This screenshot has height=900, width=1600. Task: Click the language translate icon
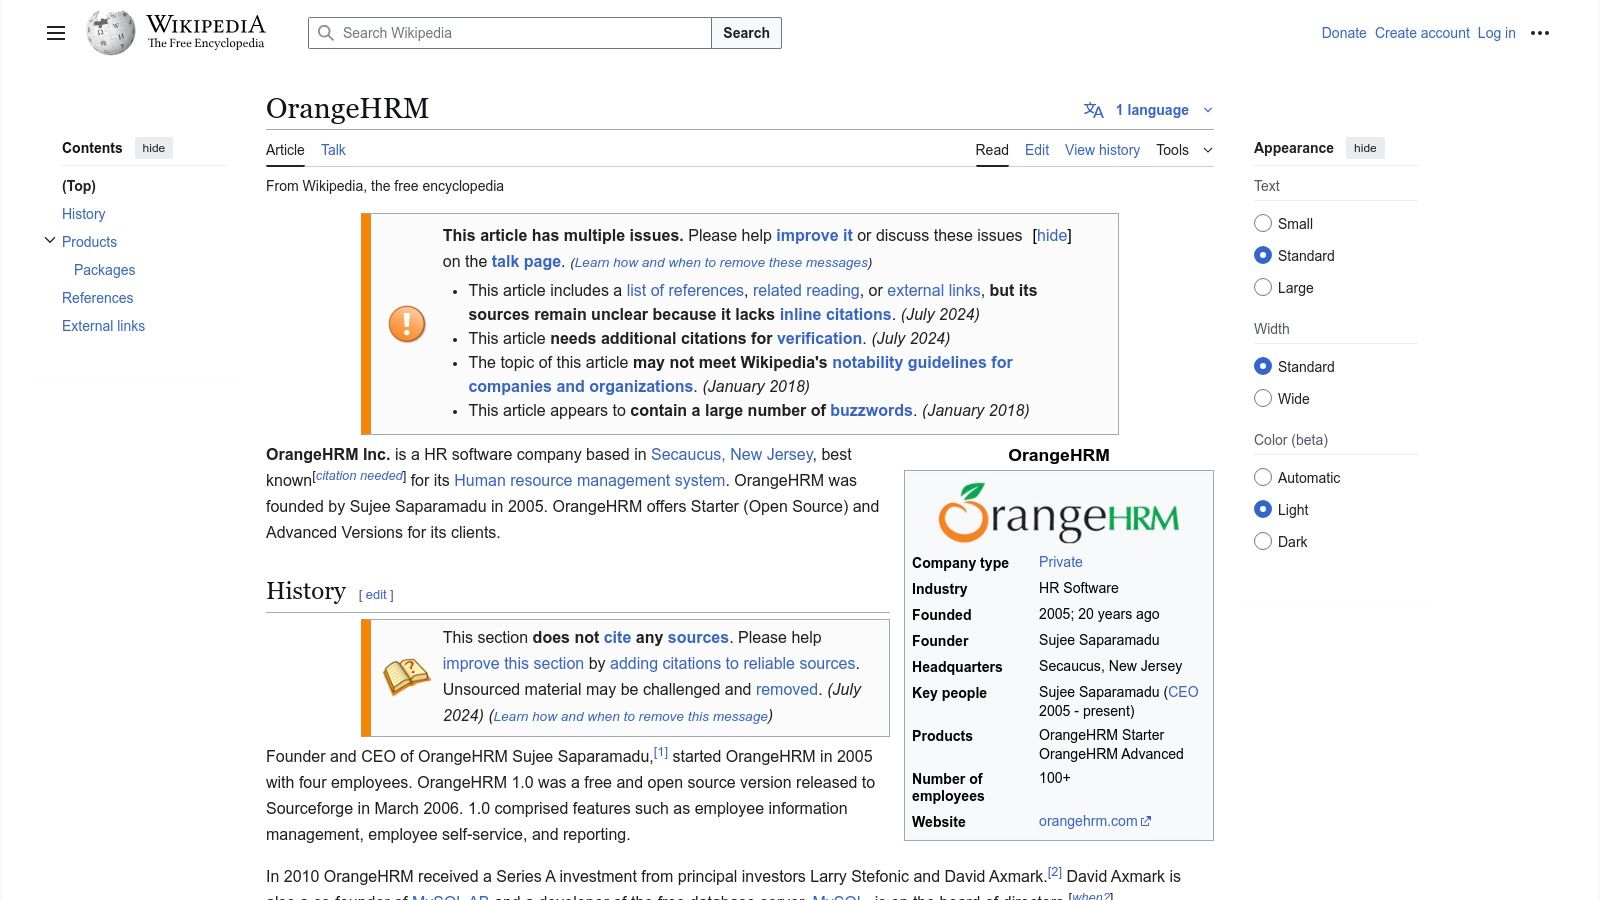(x=1094, y=110)
